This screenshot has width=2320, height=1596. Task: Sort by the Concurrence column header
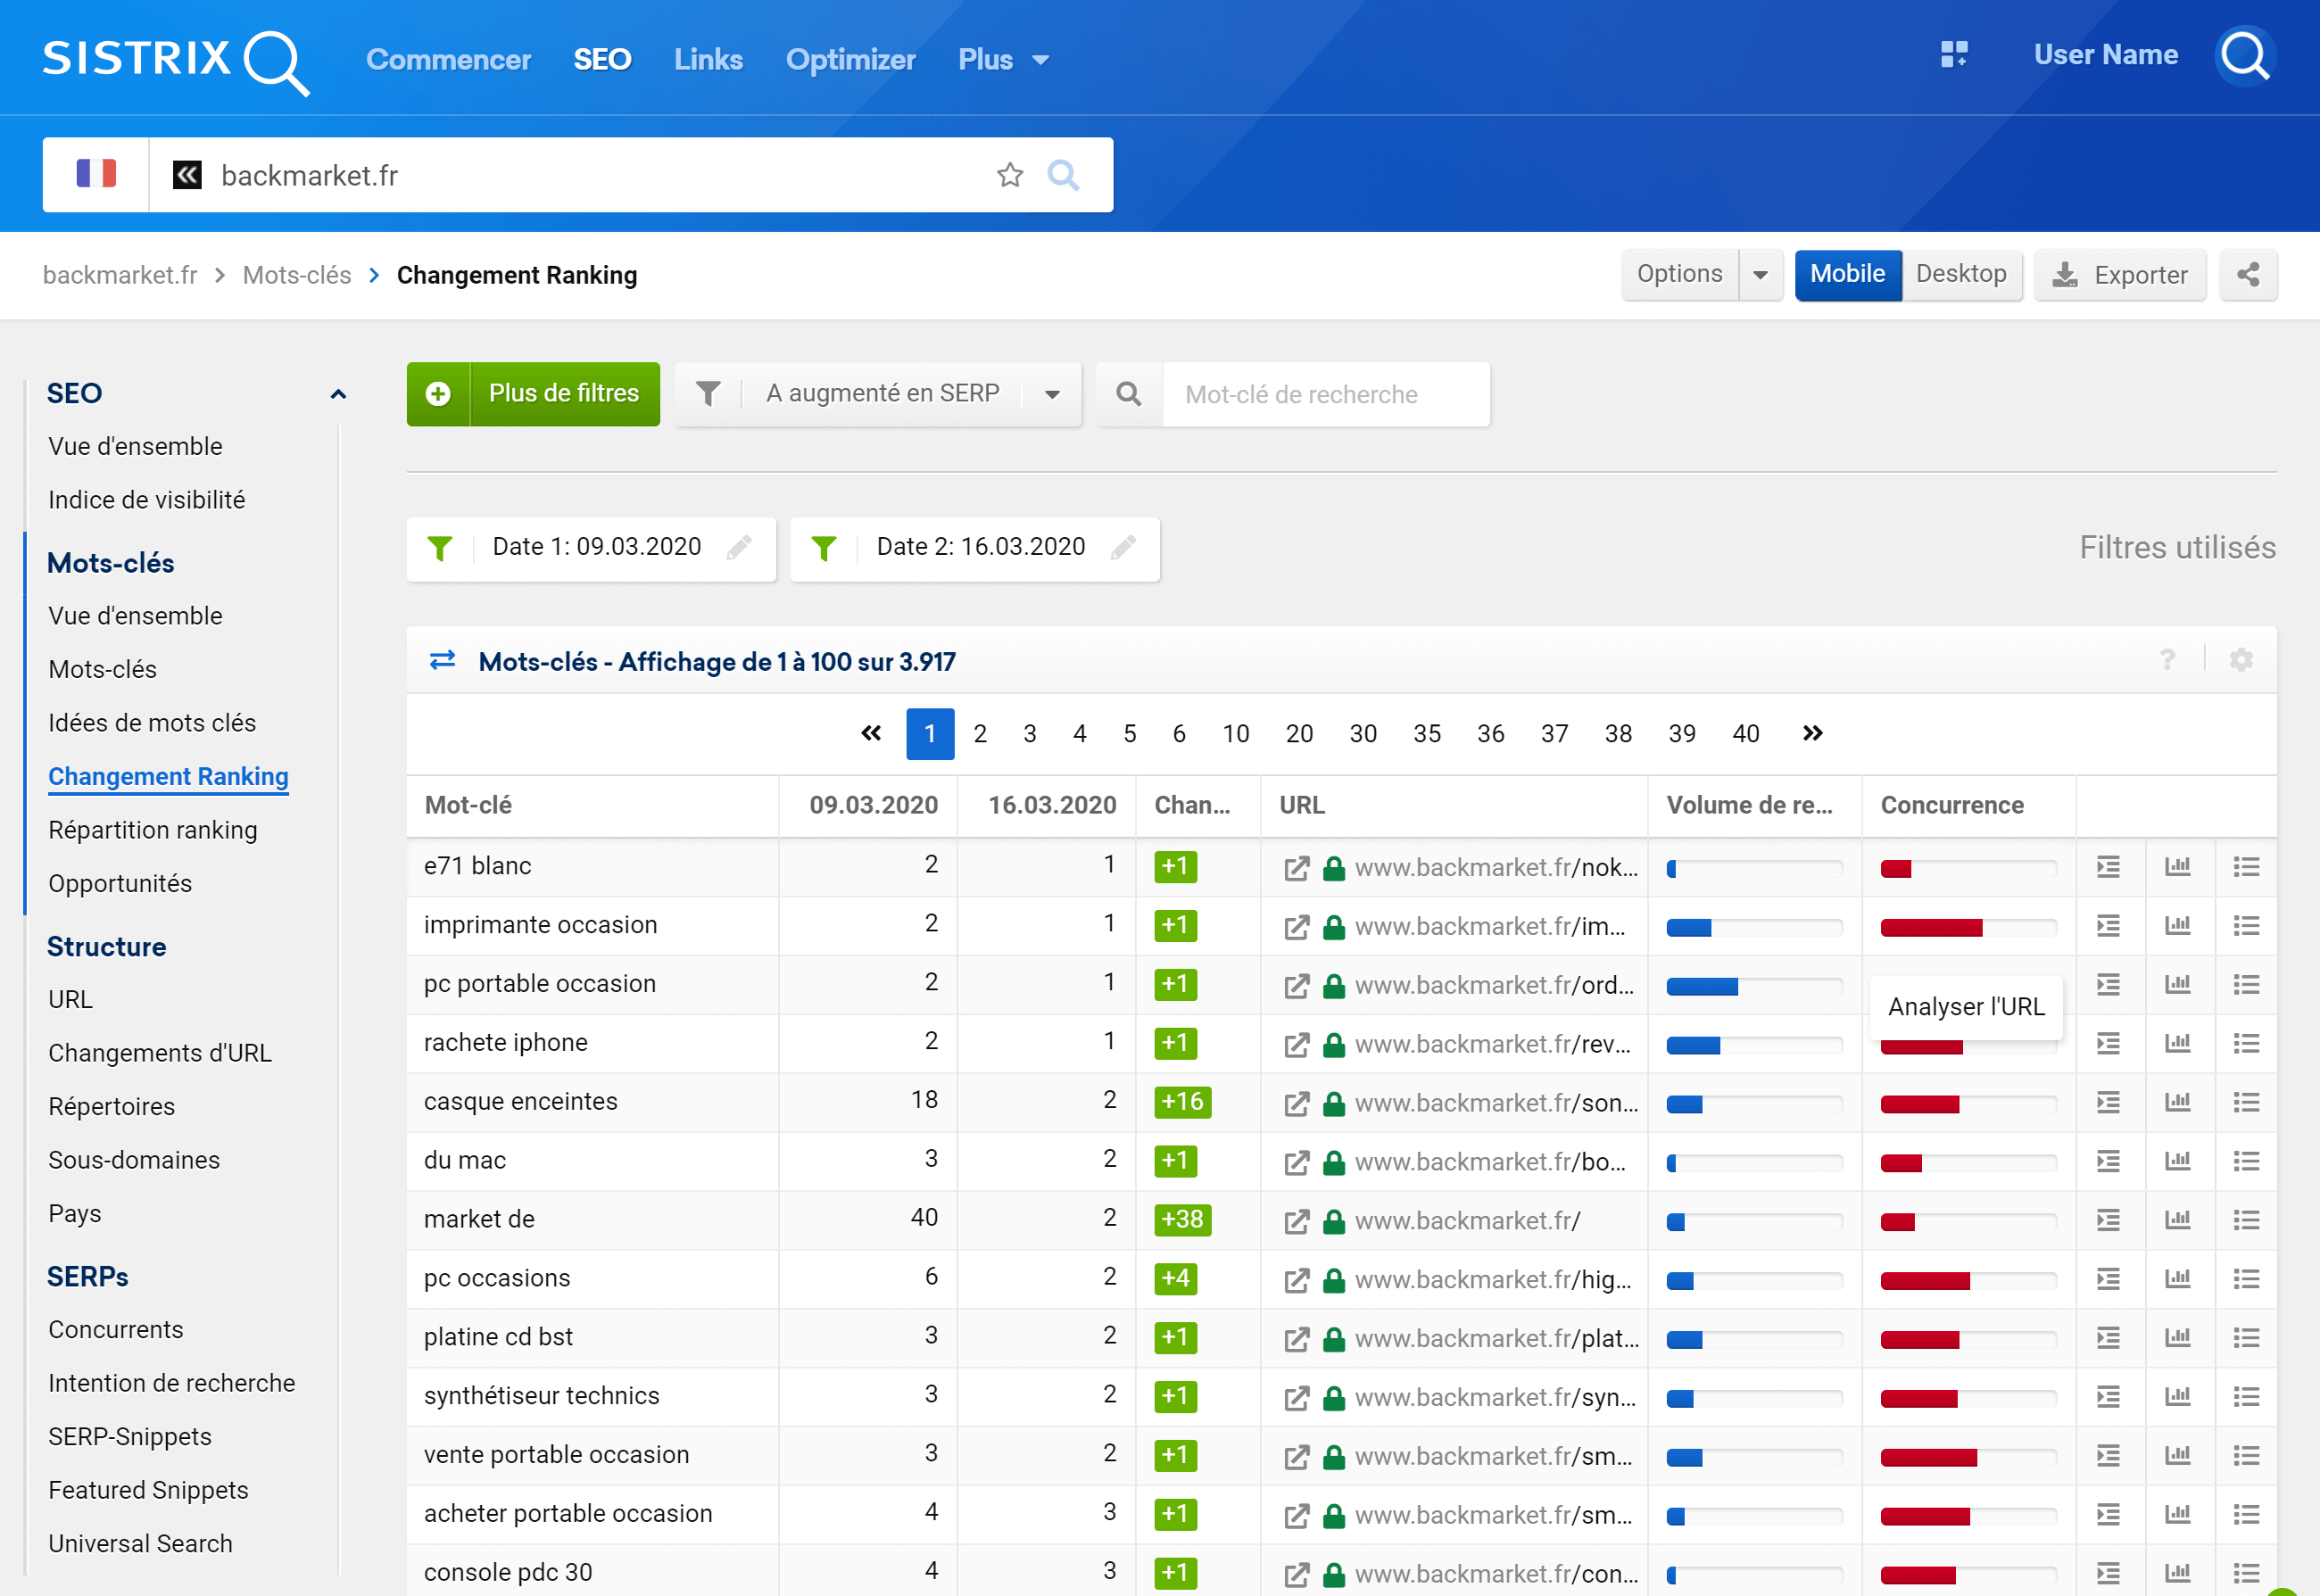pos(1951,805)
